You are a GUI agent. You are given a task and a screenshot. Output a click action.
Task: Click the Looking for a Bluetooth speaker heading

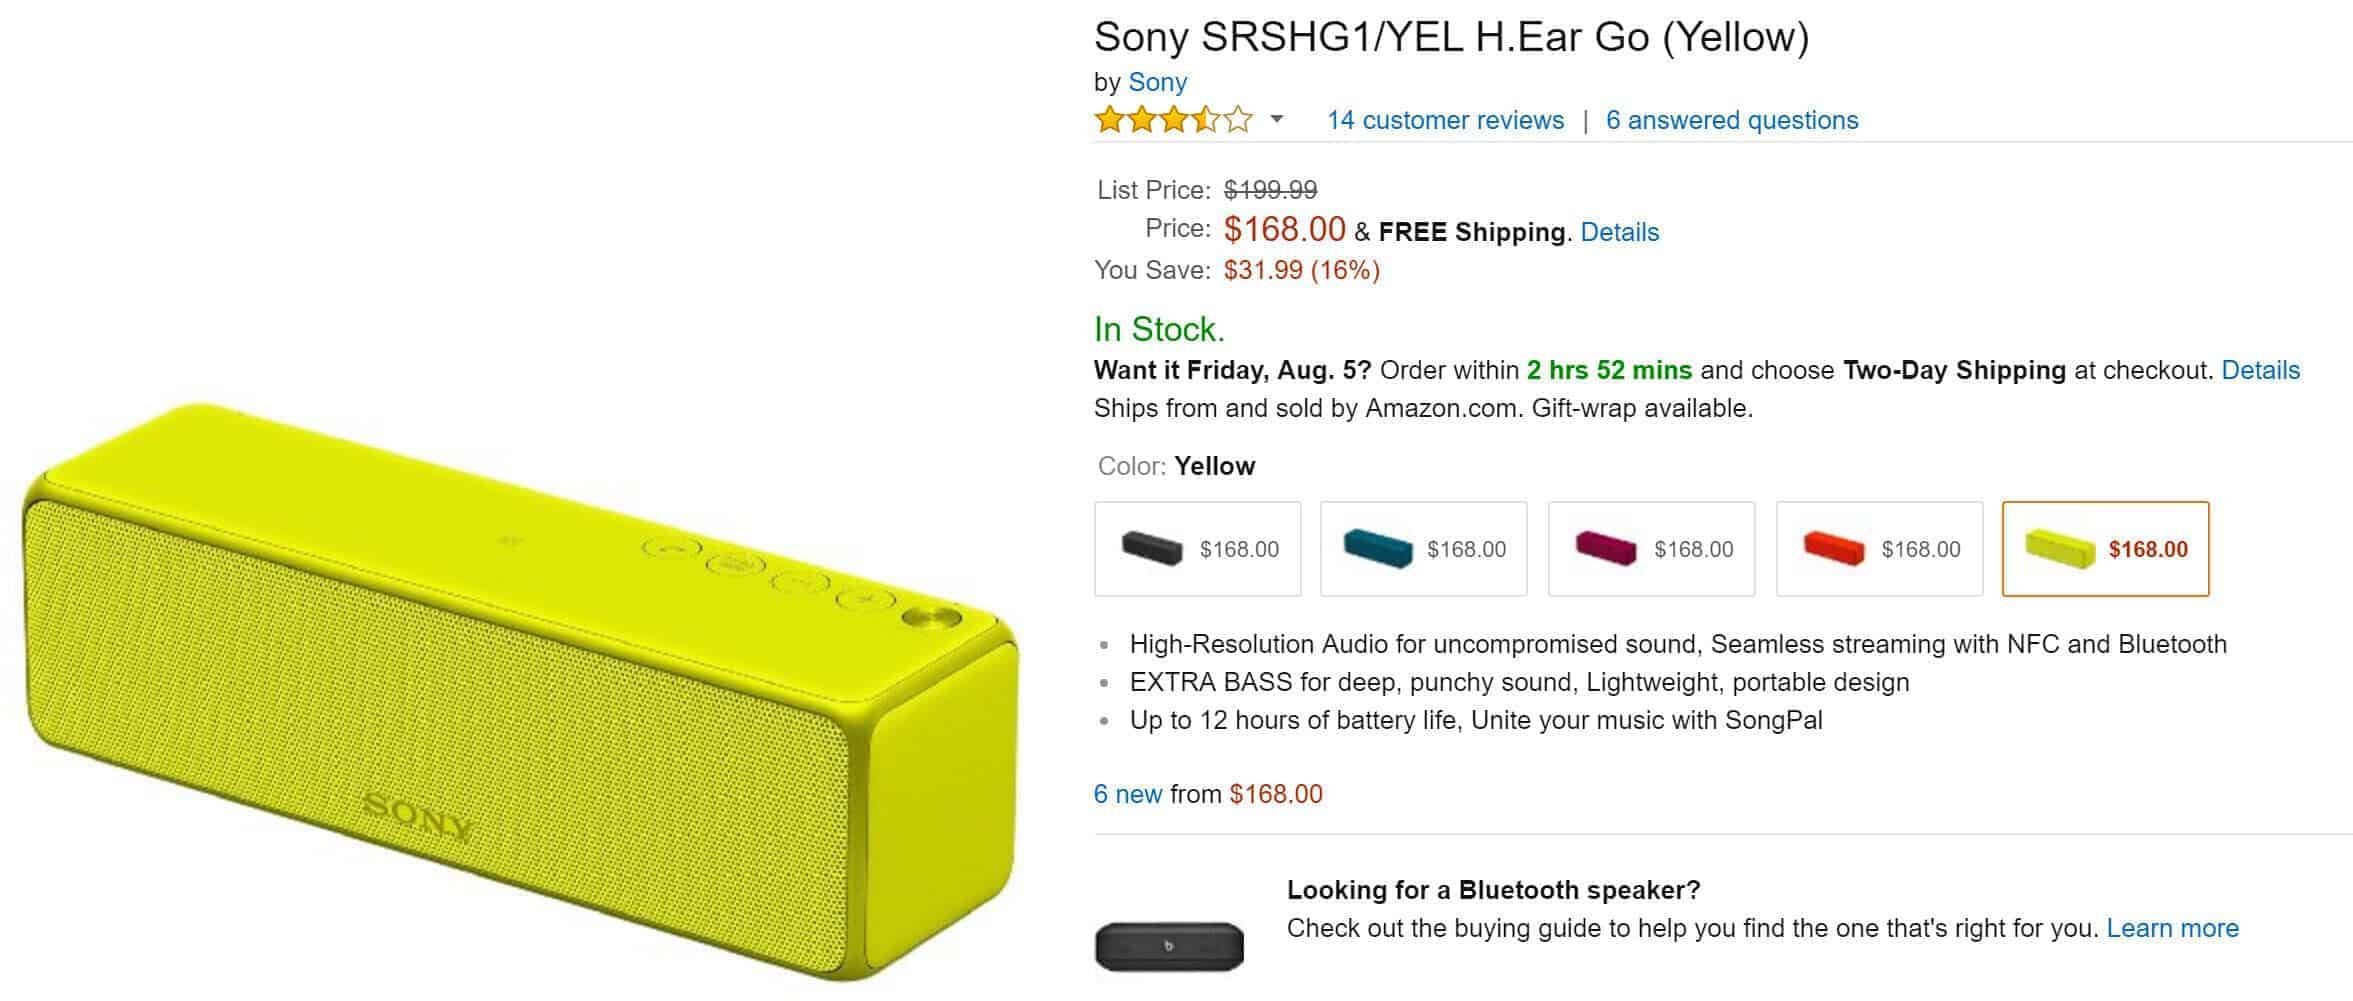point(1493,890)
